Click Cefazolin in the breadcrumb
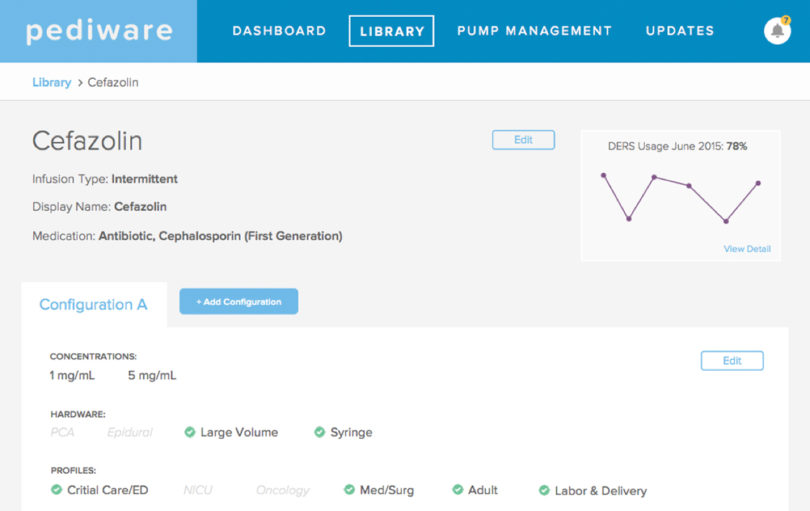Image resolution: width=810 pixels, height=511 pixels. pos(113,83)
